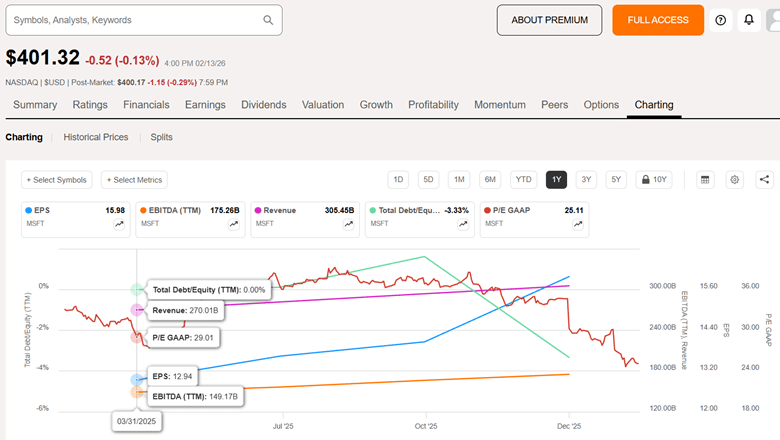
Task: Open the notifications bell
Action: [x=748, y=20]
